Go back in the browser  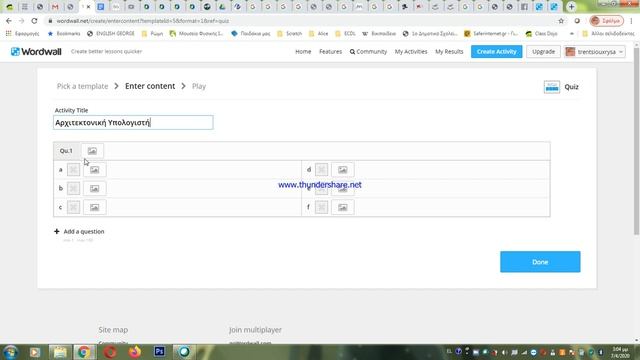(9, 21)
